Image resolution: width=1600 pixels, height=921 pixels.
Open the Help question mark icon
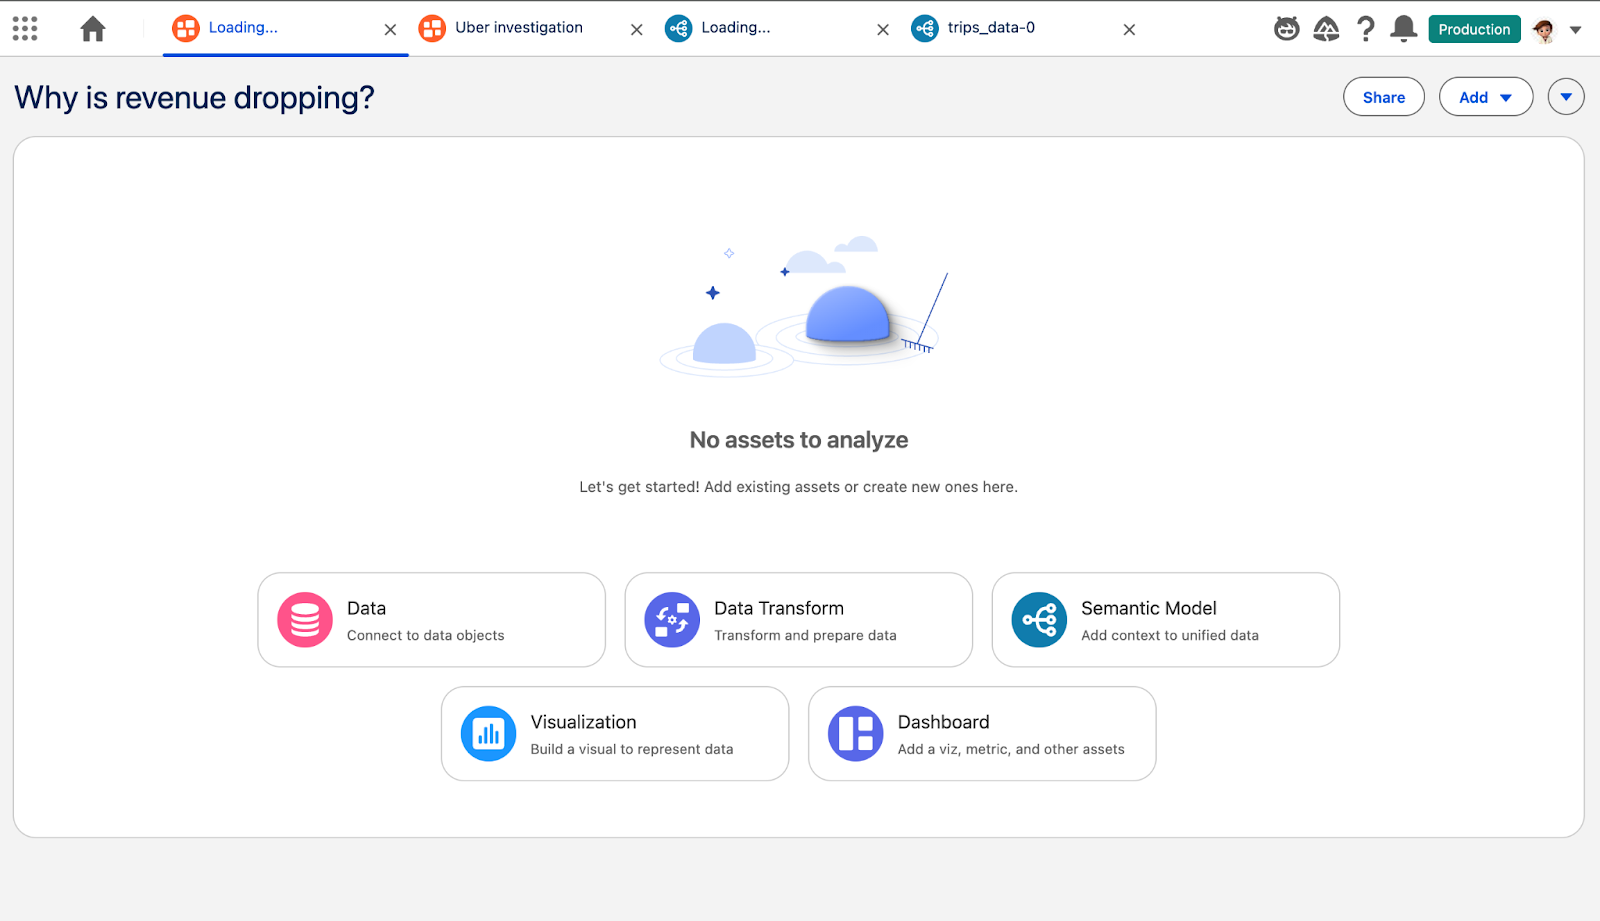tap(1365, 29)
